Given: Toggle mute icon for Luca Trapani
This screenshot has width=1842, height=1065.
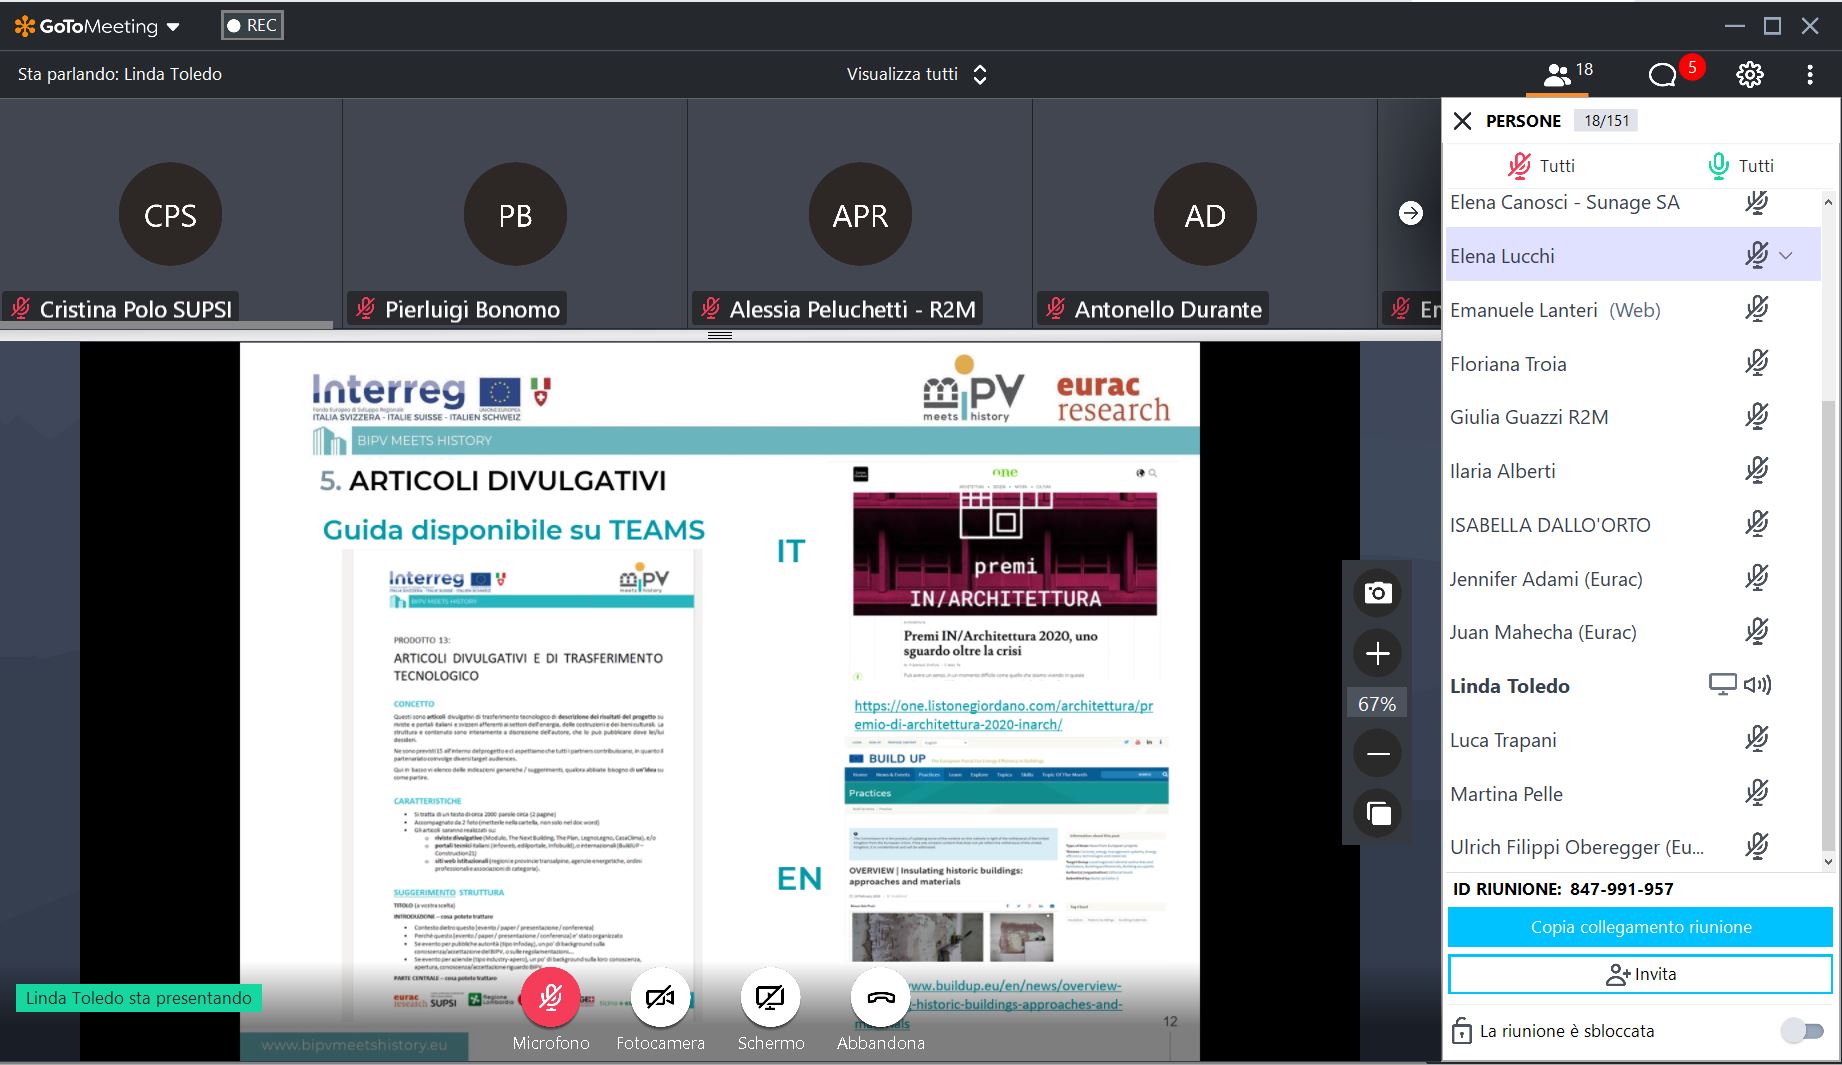Looking at the screenshot, I should [x=1757, y=739].
